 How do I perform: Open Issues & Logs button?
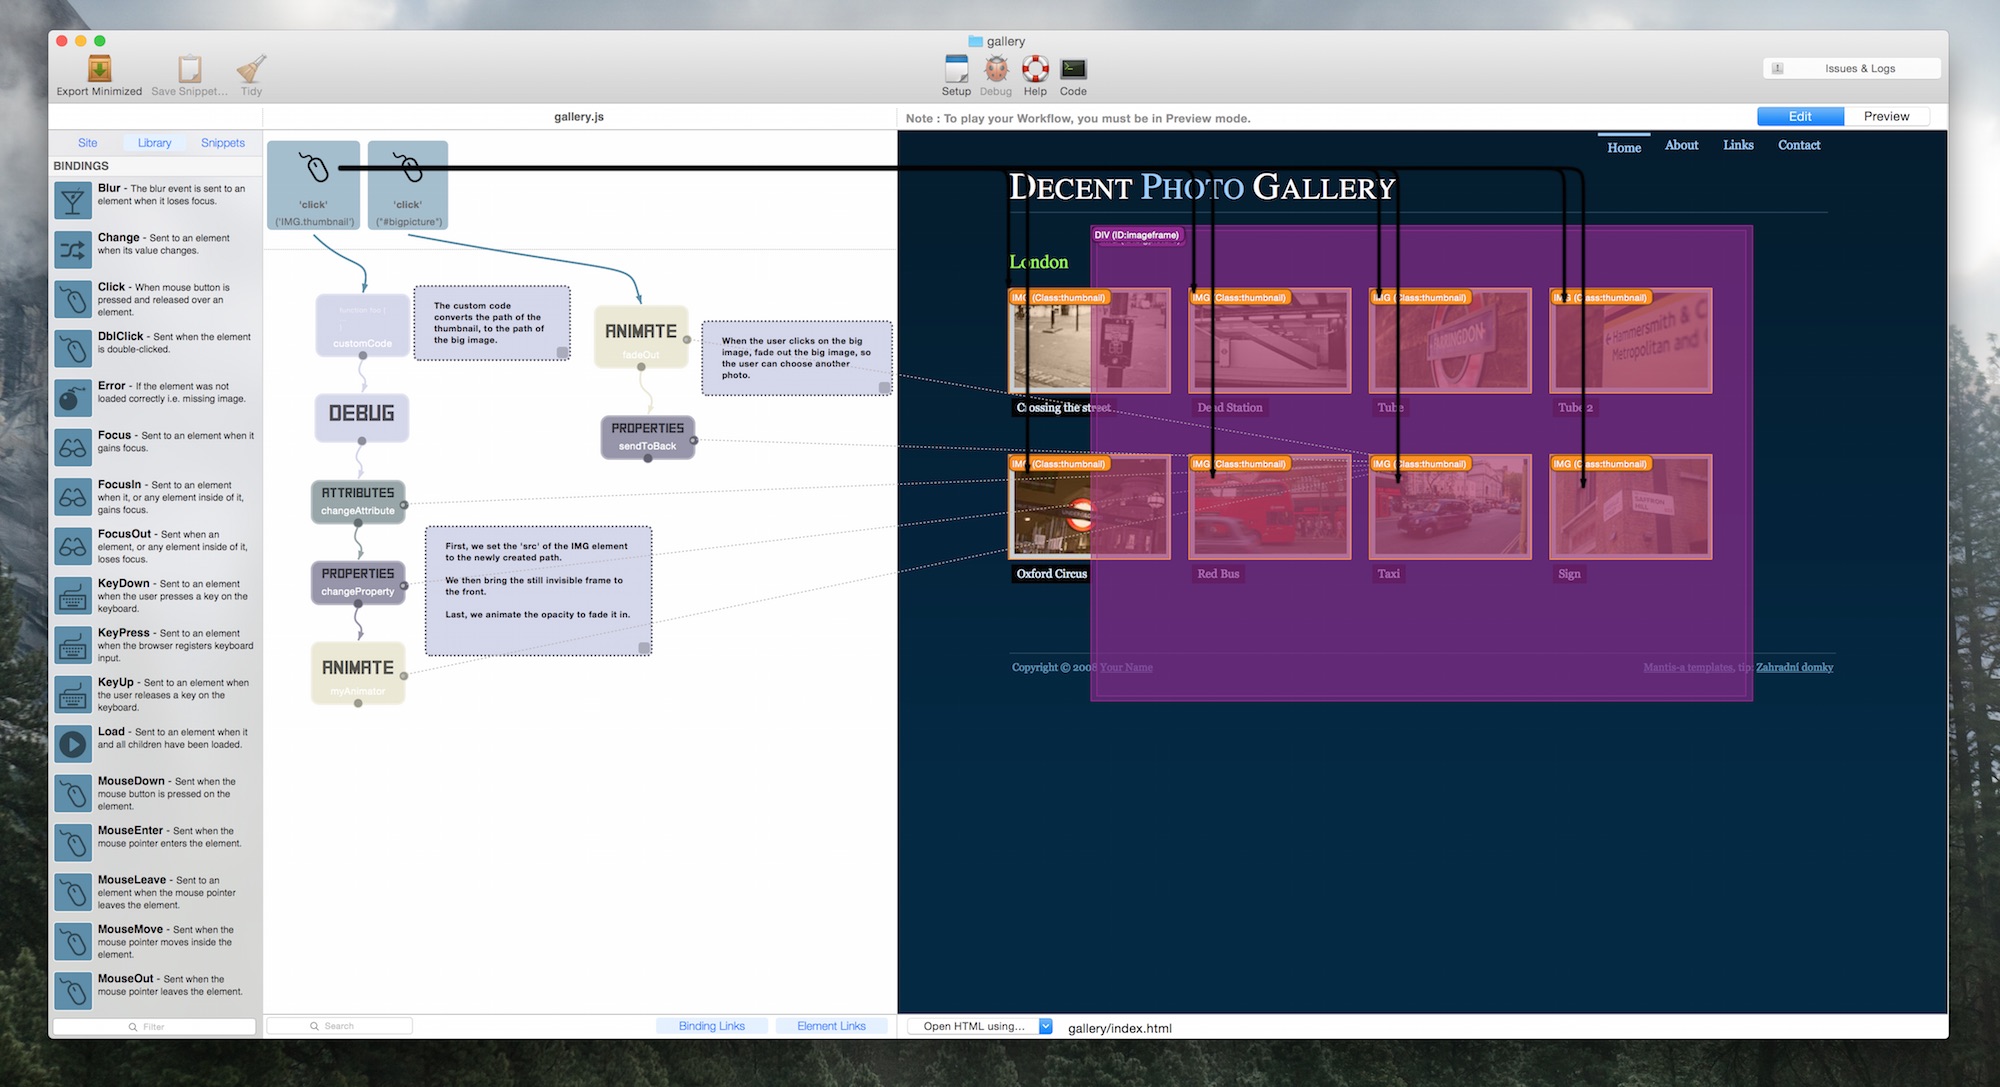[1852, 68]
